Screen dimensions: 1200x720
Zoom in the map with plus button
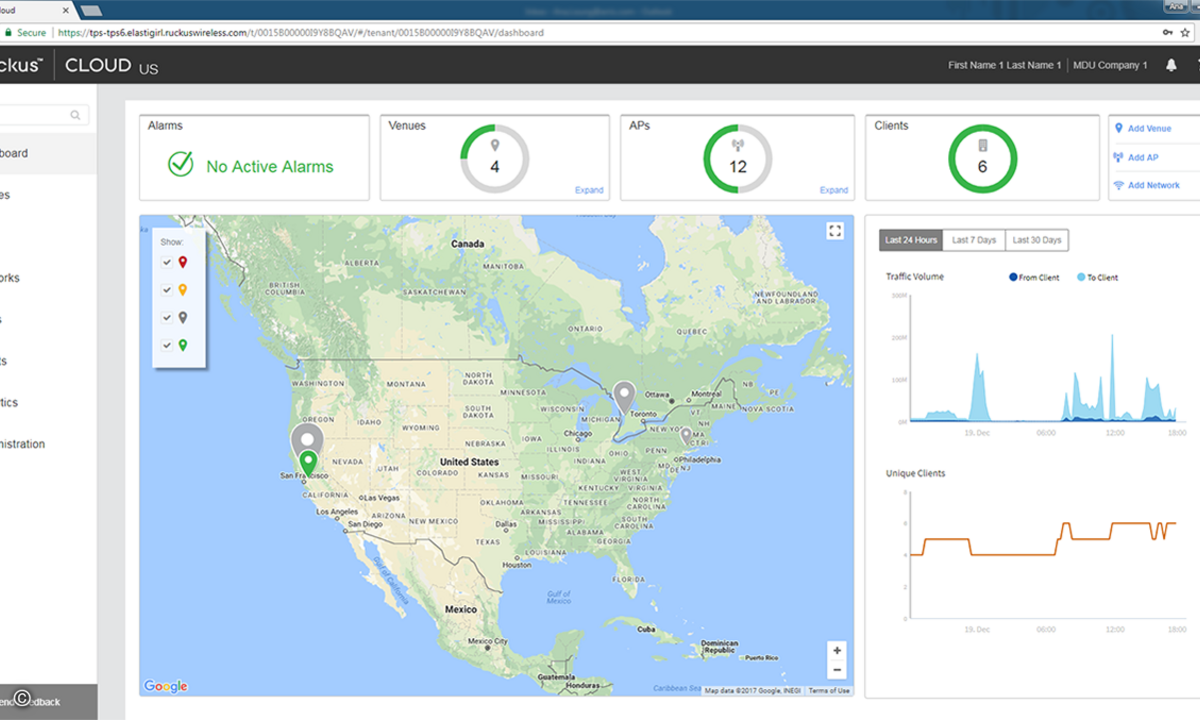pos(837,650)
